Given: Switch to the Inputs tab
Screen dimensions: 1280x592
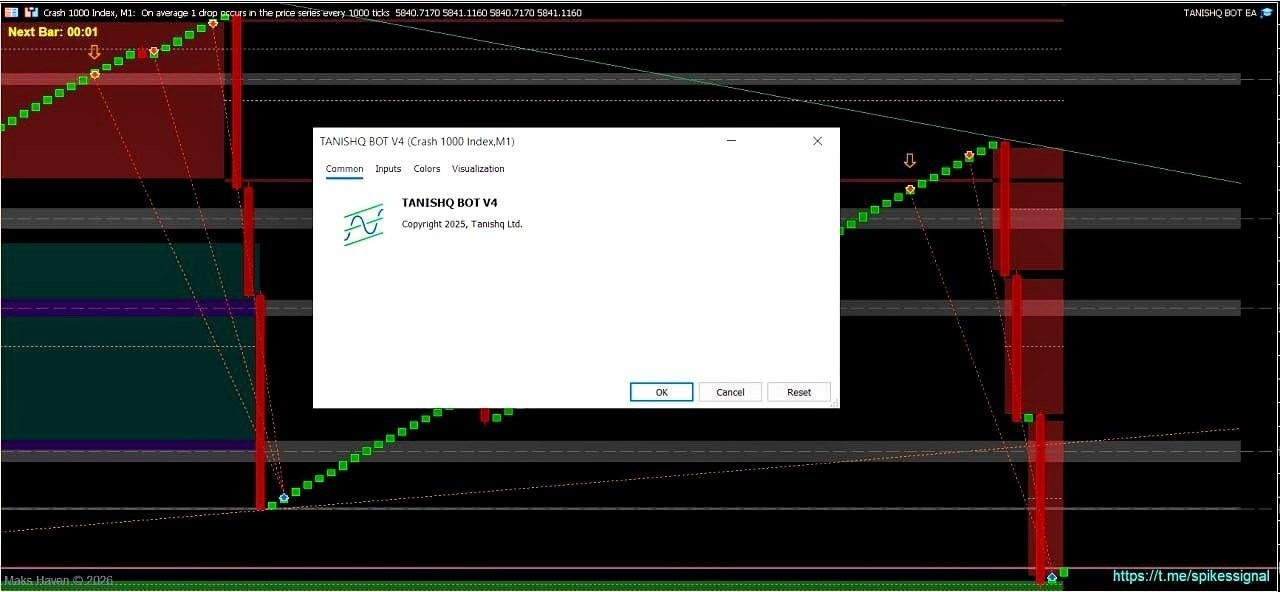Looking at the screenshot, I should coord(388,169).
